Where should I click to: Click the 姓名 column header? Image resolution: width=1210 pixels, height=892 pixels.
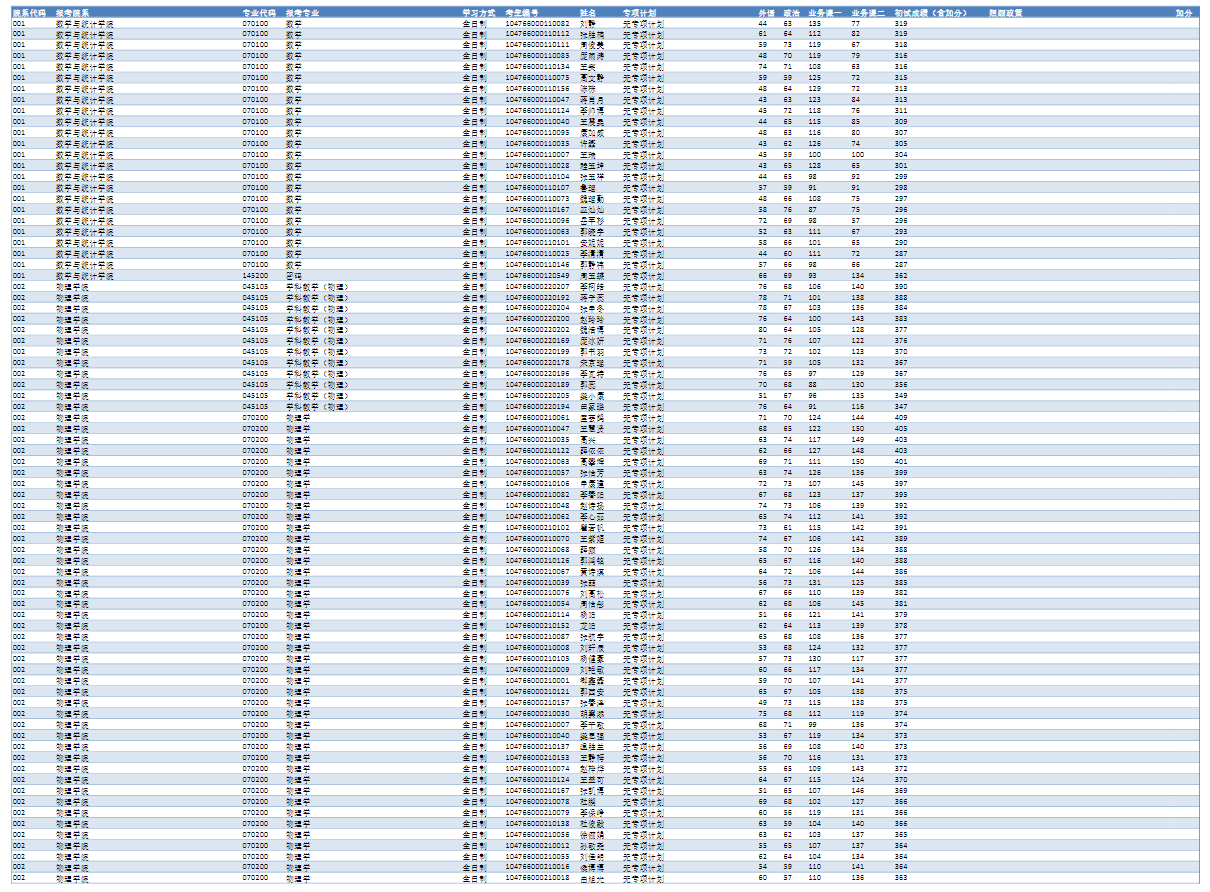[588, 13]
